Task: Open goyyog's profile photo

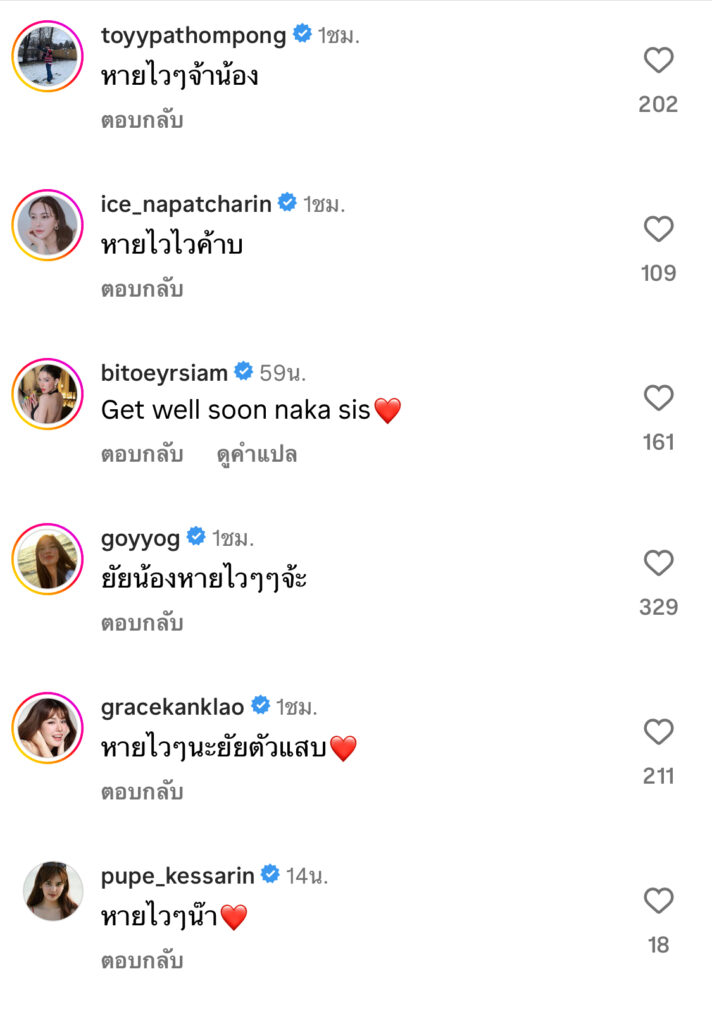Action: (x=47, y=559)
